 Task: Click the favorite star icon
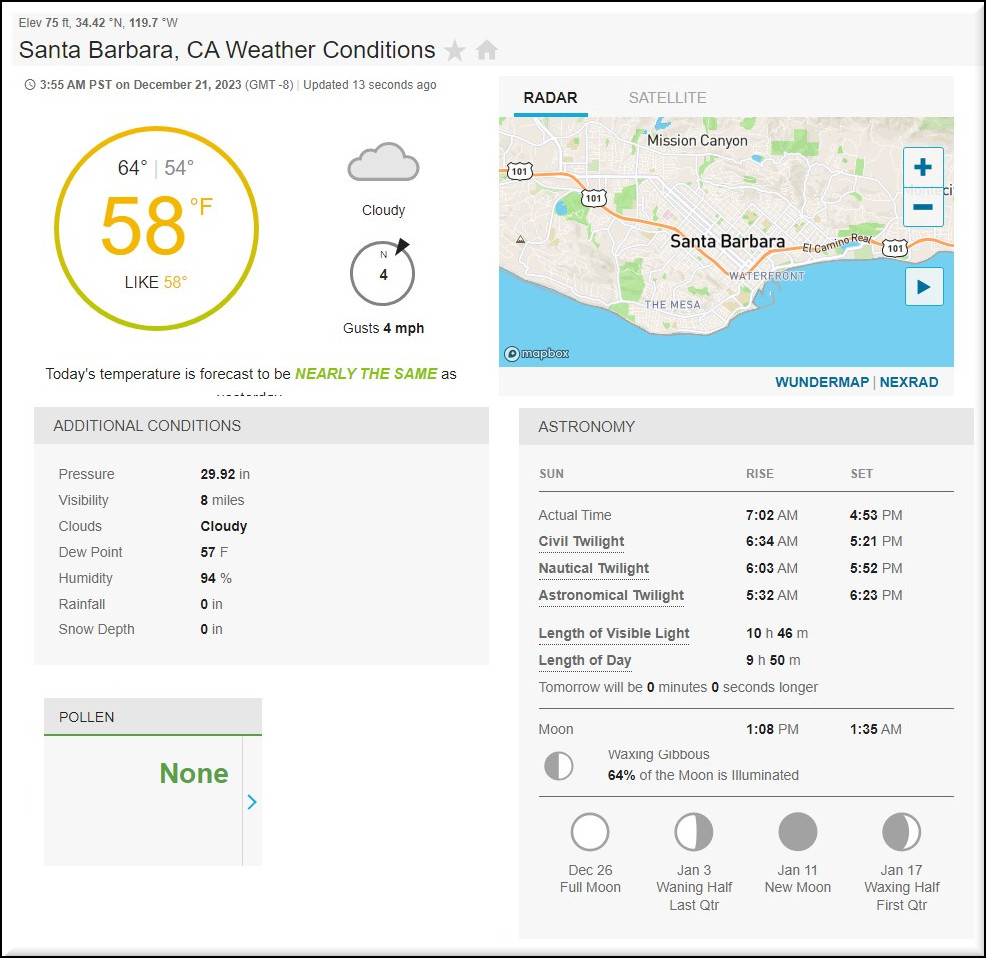pos(455,51)
